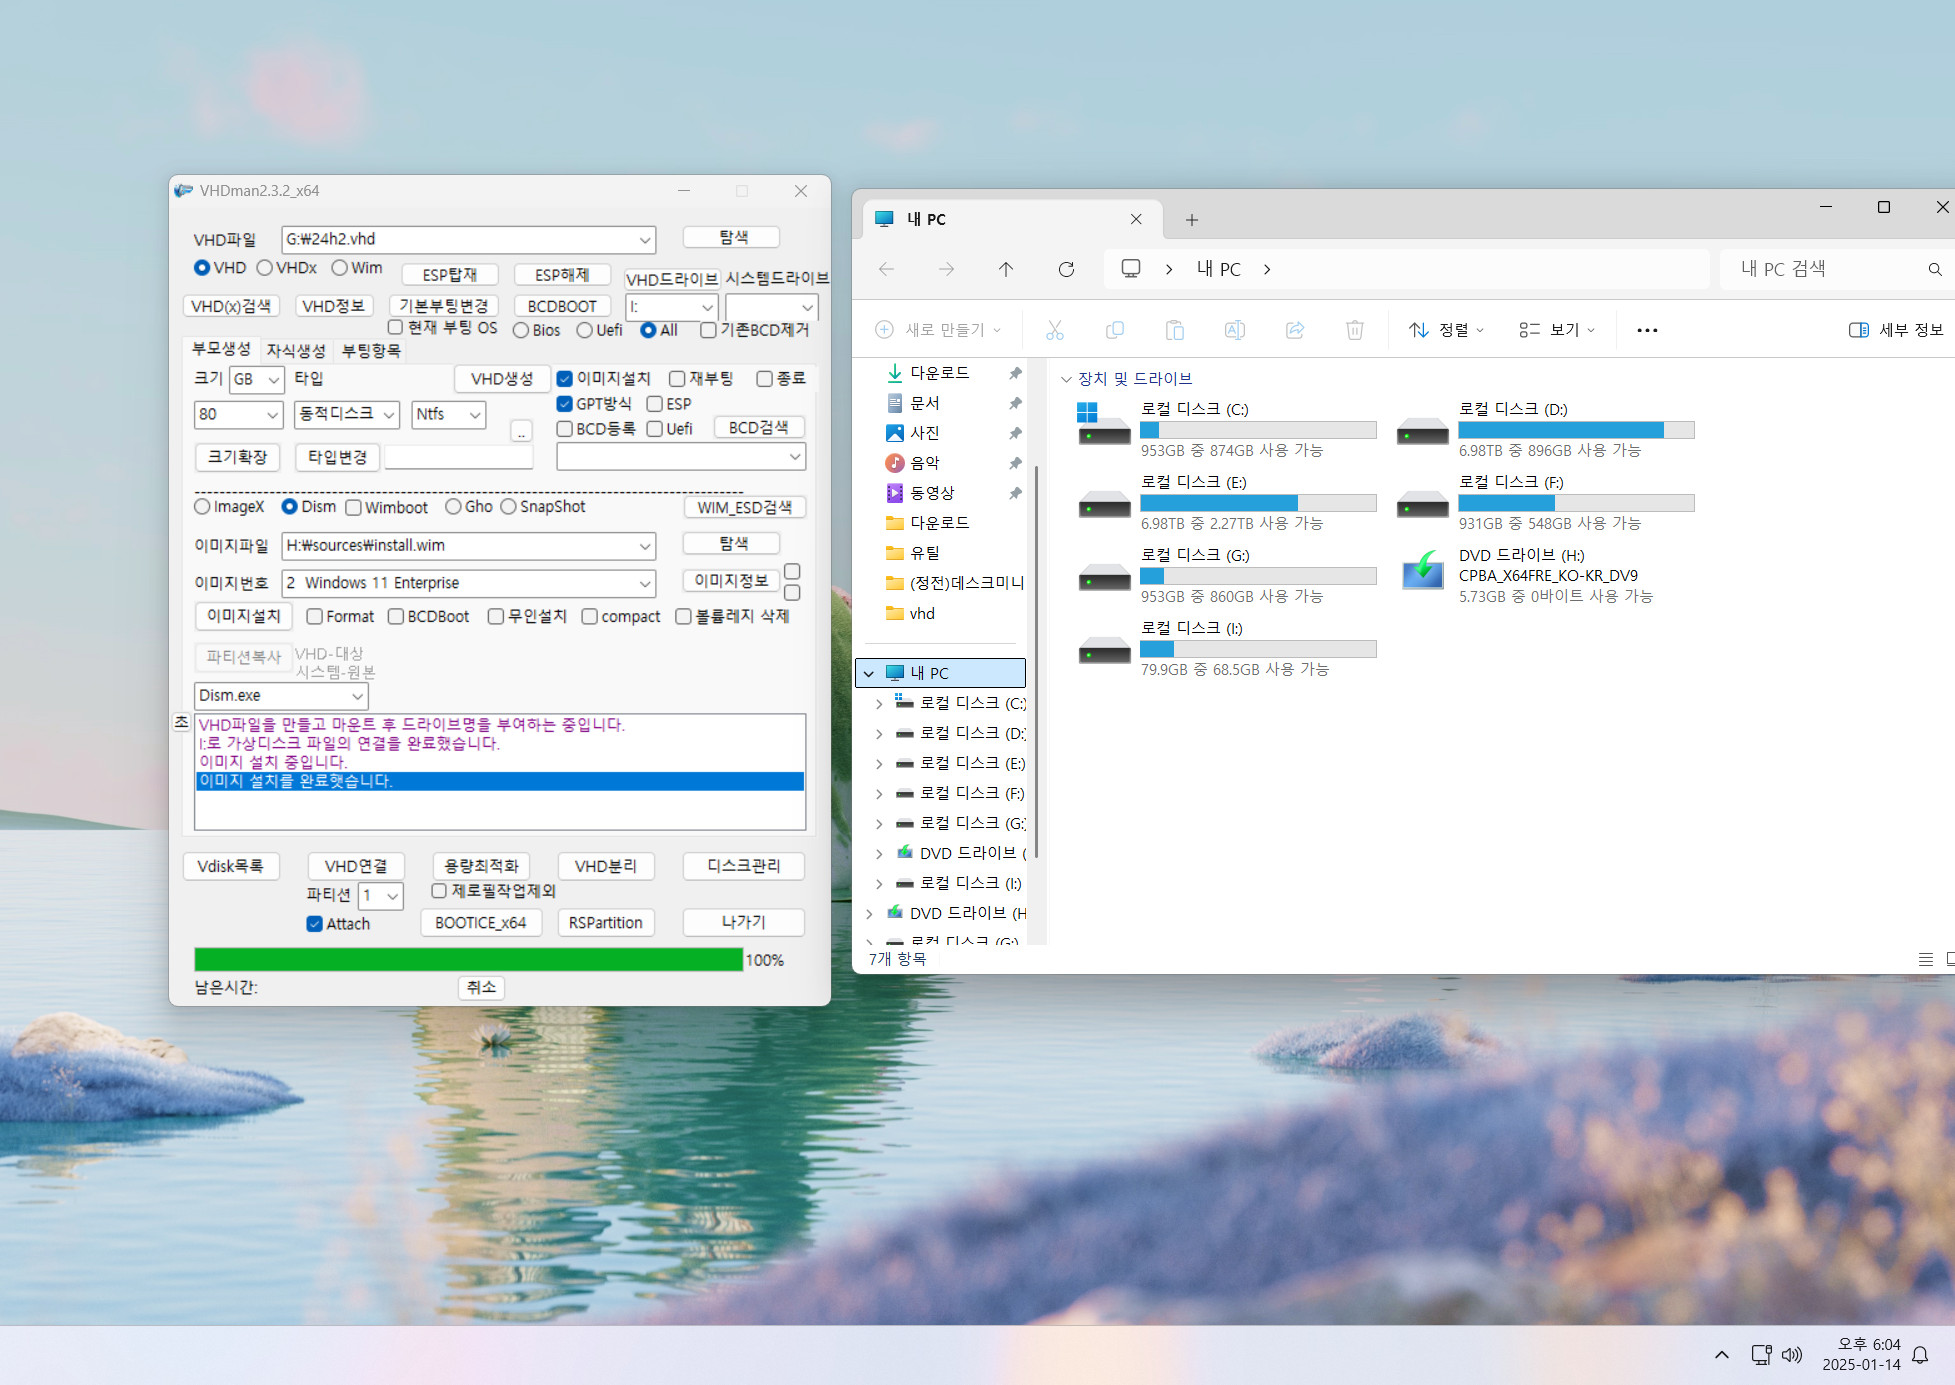Toggle the Attach checkbox

[x=314, y=924]
